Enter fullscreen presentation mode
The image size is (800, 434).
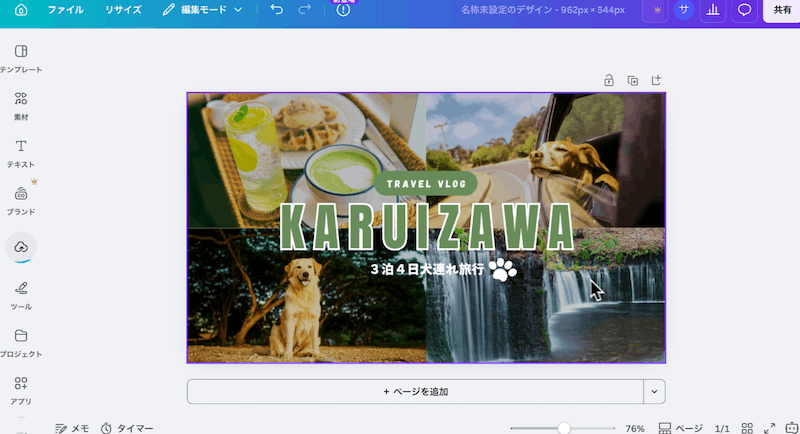tap(769, 428)
